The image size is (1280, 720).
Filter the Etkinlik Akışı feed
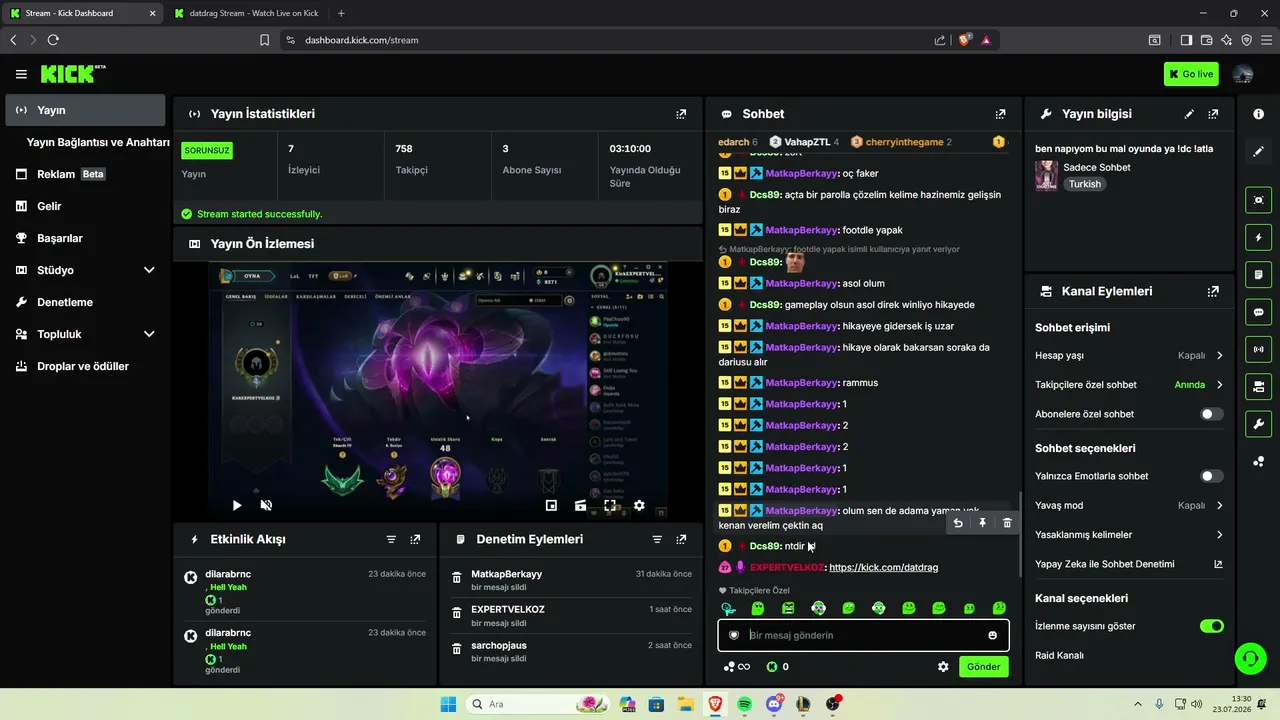[391, 539]
